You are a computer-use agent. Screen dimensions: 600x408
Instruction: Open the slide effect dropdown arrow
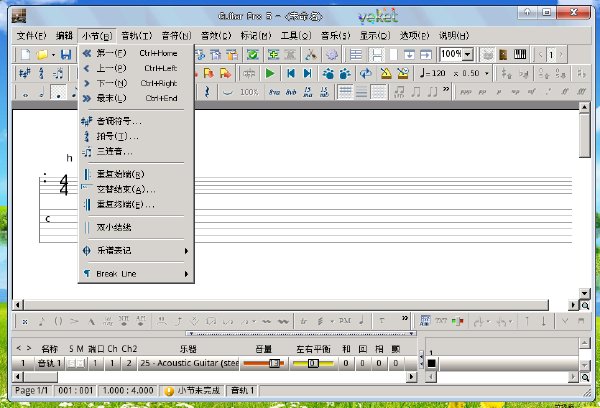[254, 322]
